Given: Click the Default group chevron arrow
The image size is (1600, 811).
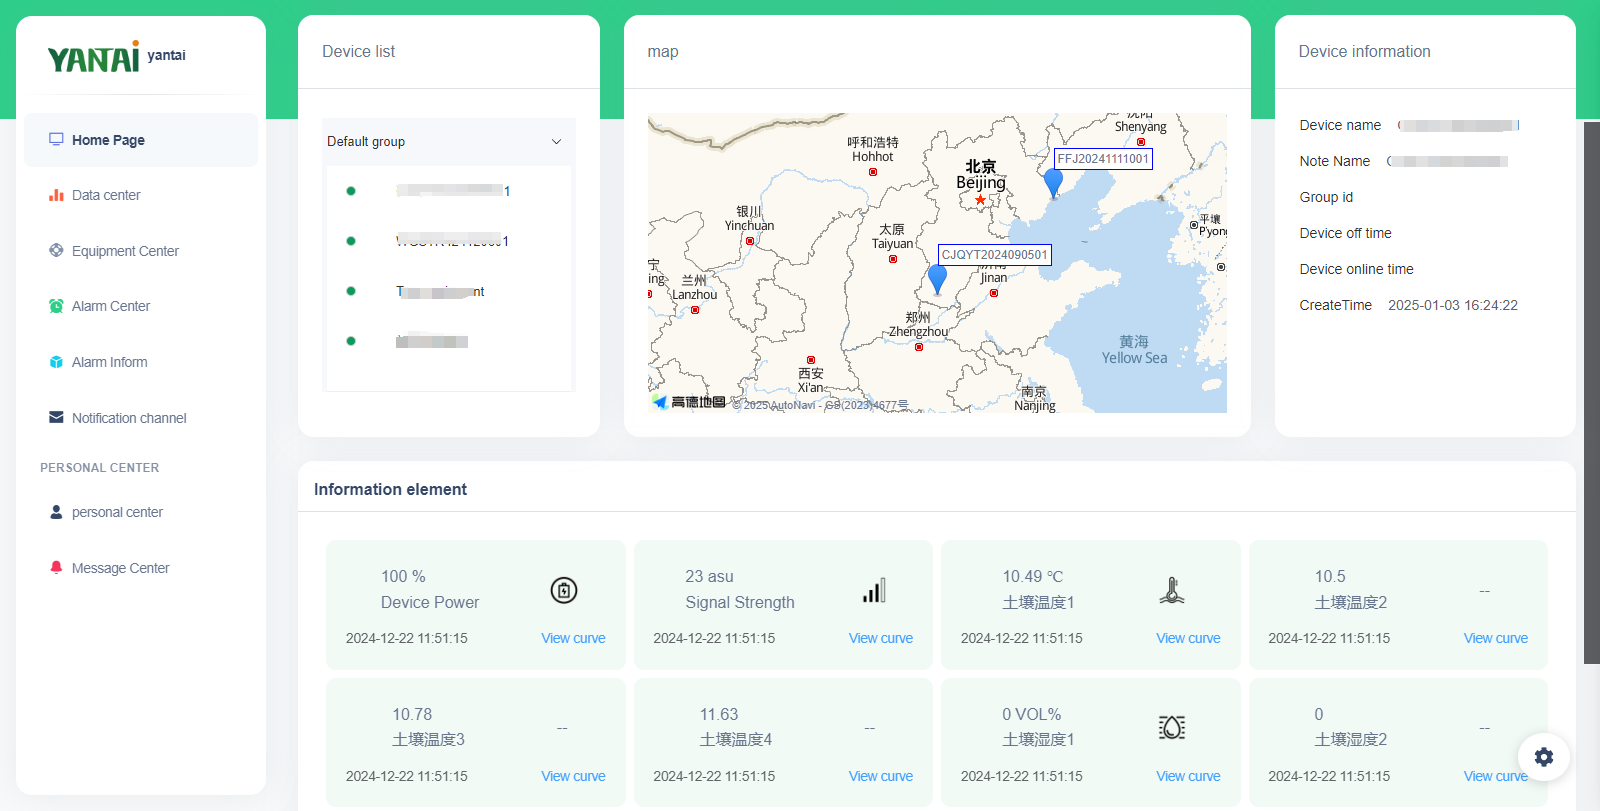Looking at the screenshot, I should tap(557, 142).
